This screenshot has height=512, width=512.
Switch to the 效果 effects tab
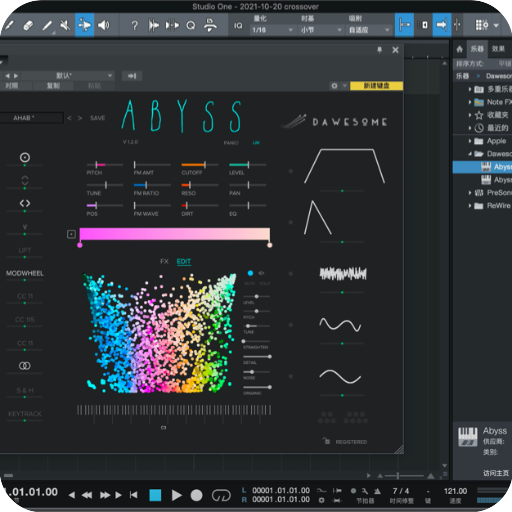[498, 49]
